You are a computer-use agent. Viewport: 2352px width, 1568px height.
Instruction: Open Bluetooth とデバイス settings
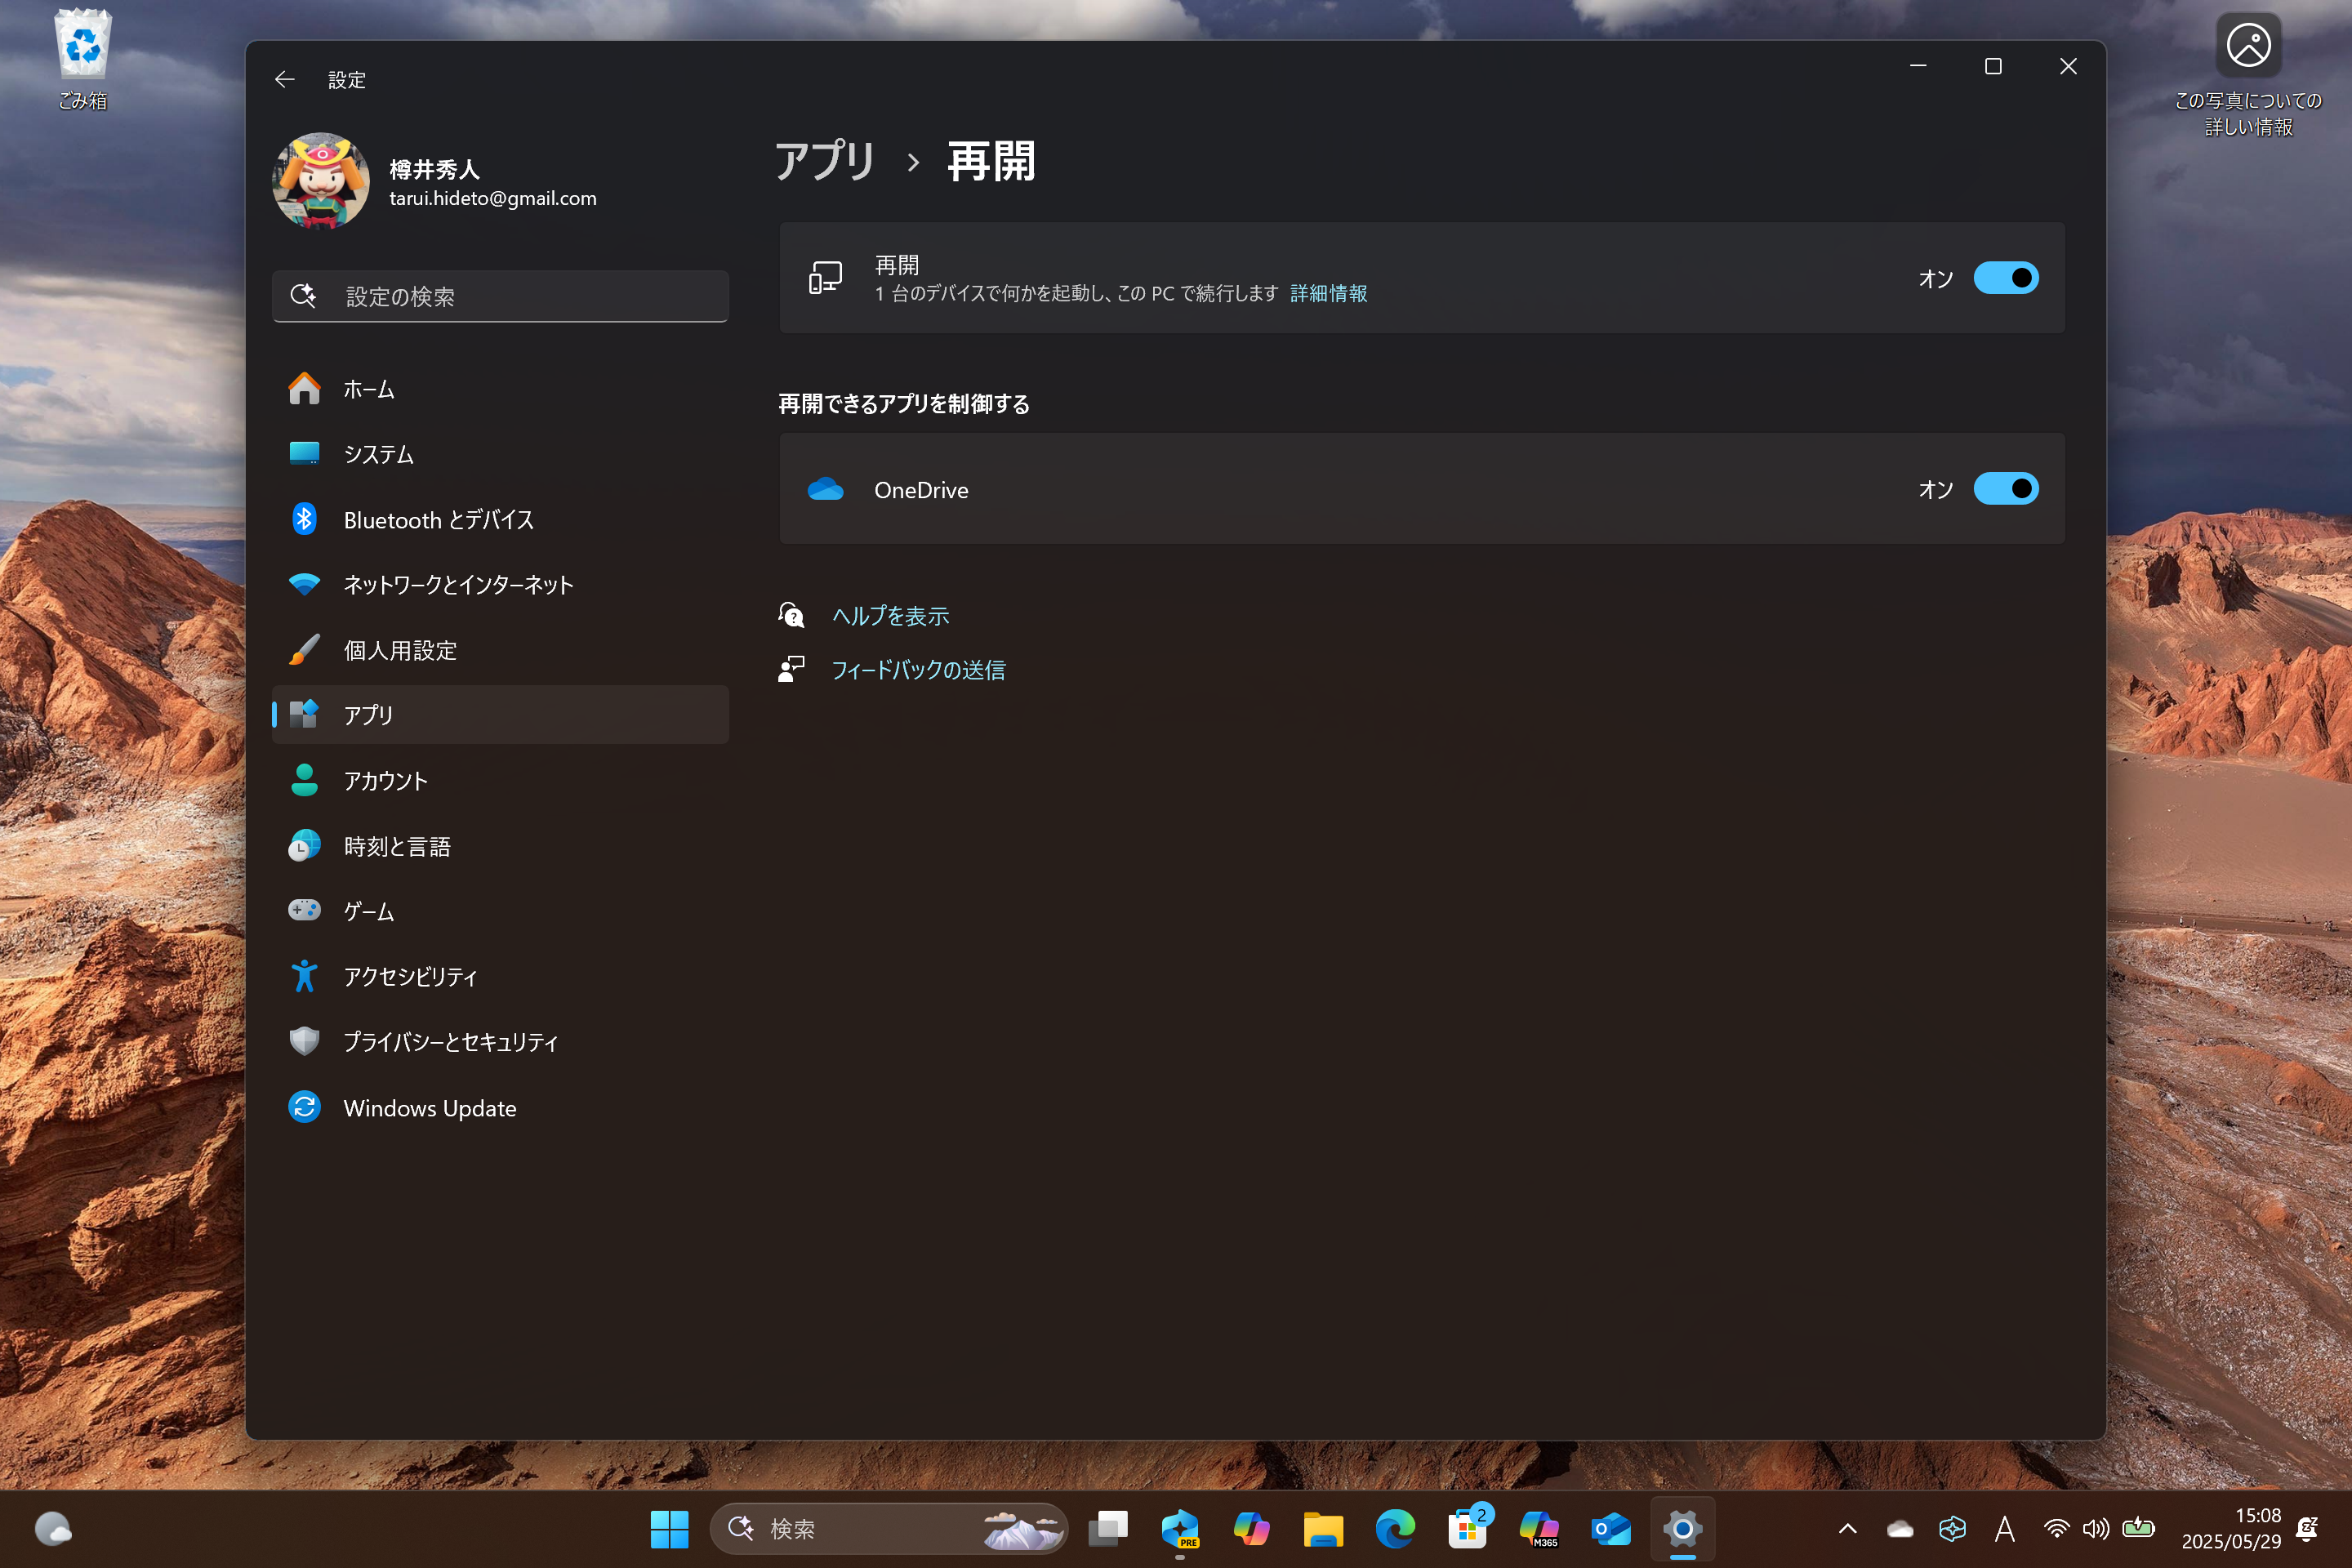coord(440,519)
